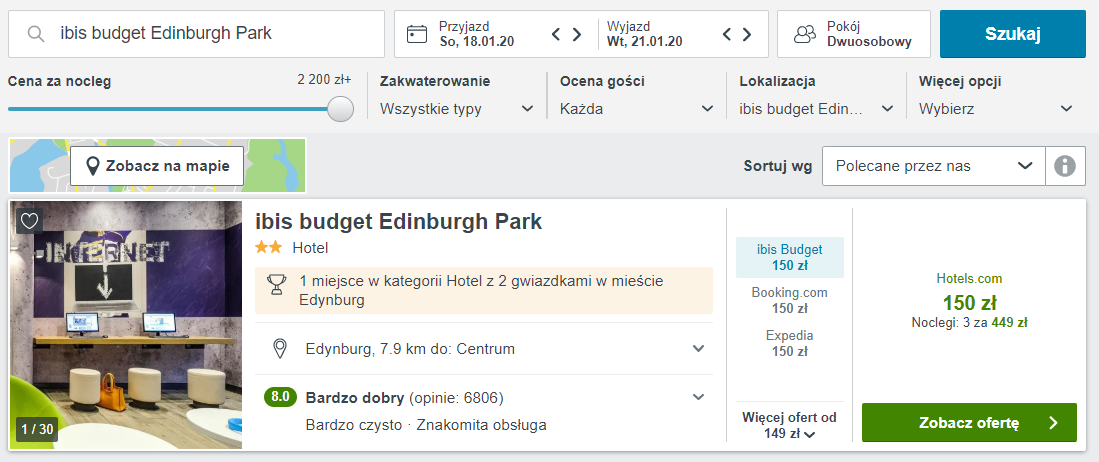Expand the Edynburg location details chevron
The width and height of the screenshot is (1099, 462).
pos(698,348)
